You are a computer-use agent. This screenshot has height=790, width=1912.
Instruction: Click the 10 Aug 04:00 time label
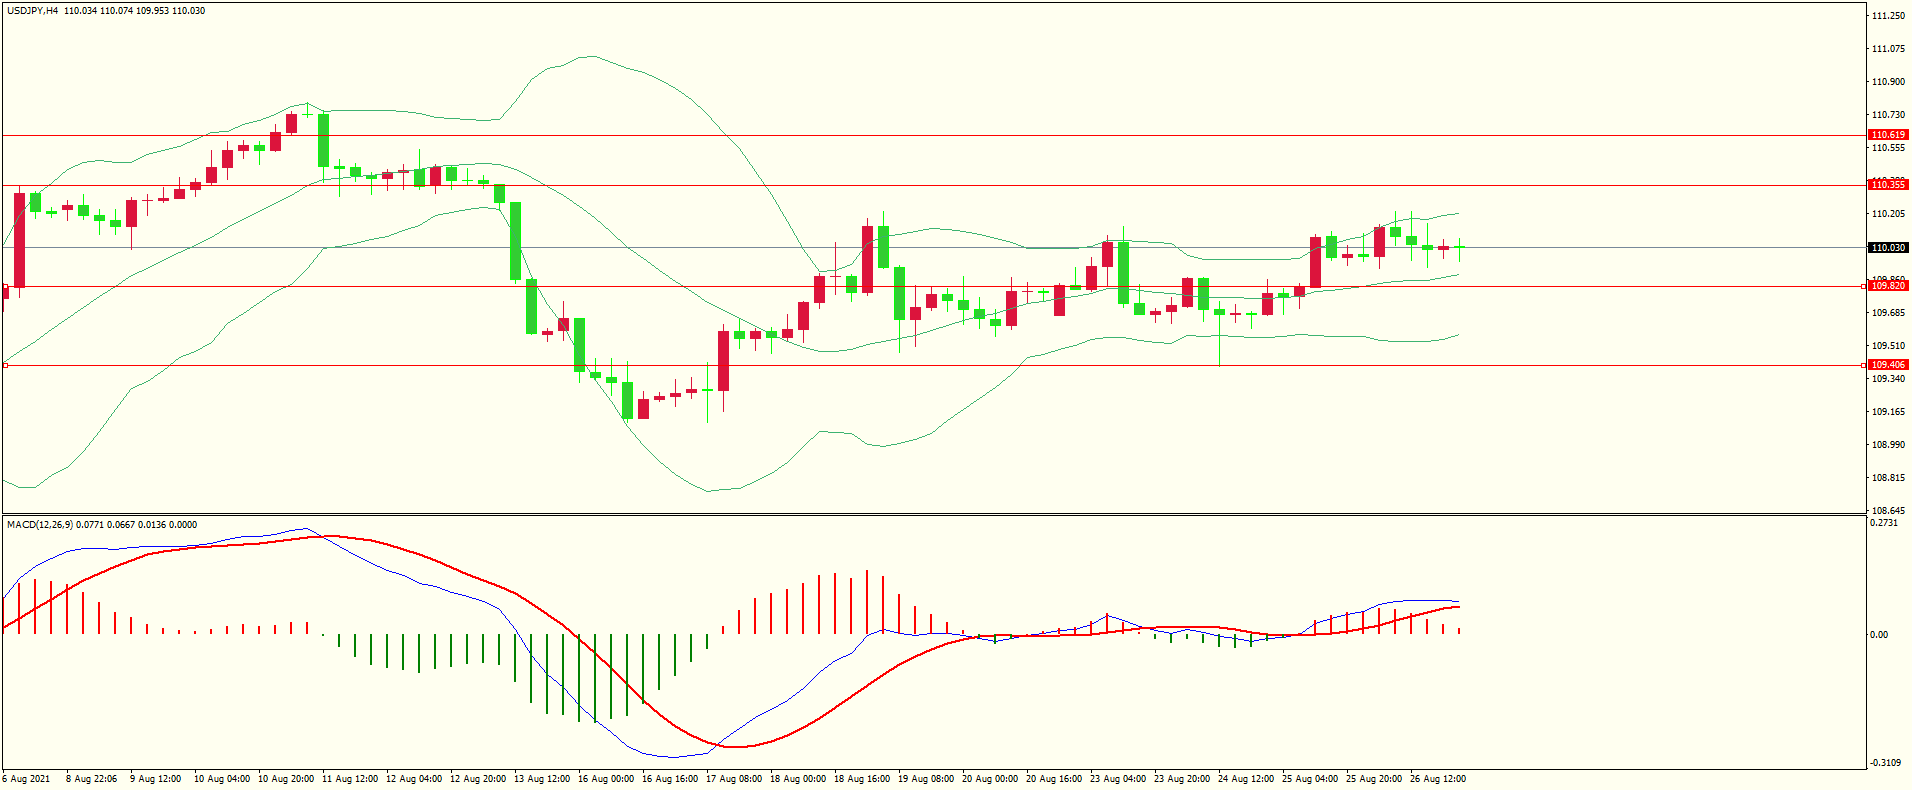[222, 779]
